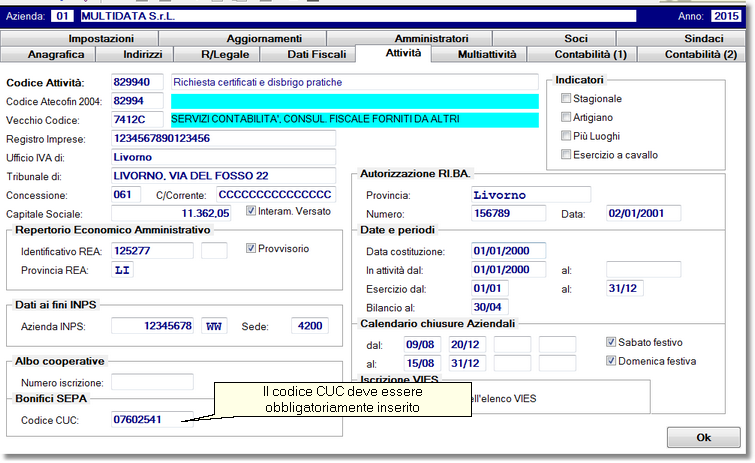Switch to the Anagrafica tab
The height and width of the screenshot is (463, 755).
pos(48,54)
